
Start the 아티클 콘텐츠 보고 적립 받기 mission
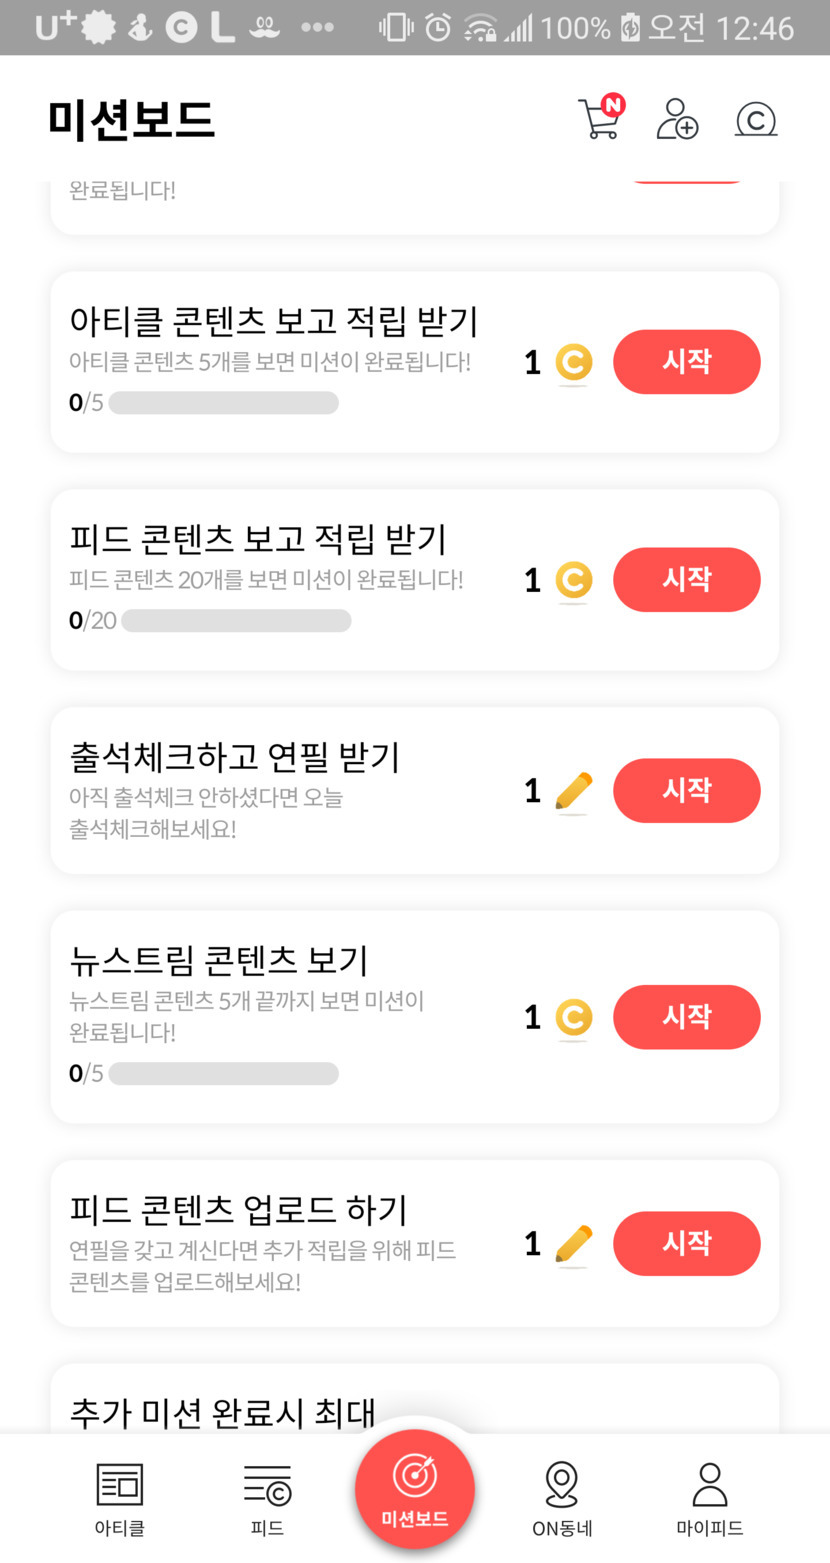[x=686, y=362]
